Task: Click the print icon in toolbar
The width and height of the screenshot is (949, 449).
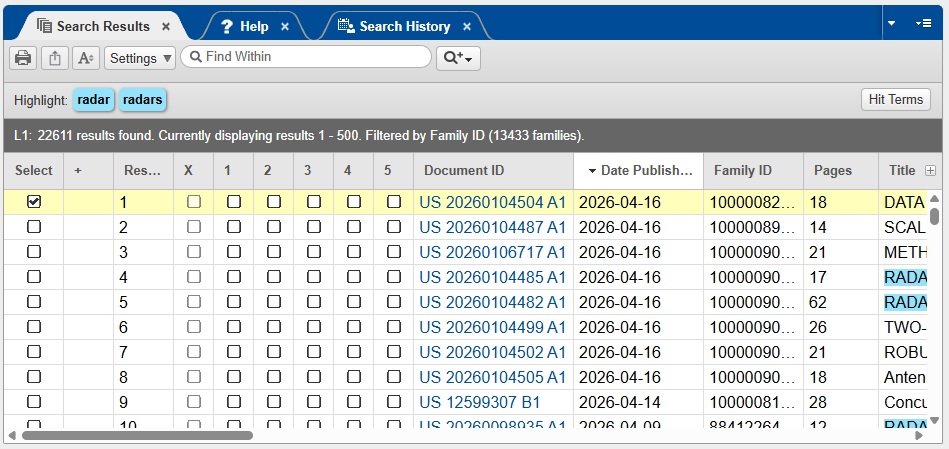Action: click(23, 58)
